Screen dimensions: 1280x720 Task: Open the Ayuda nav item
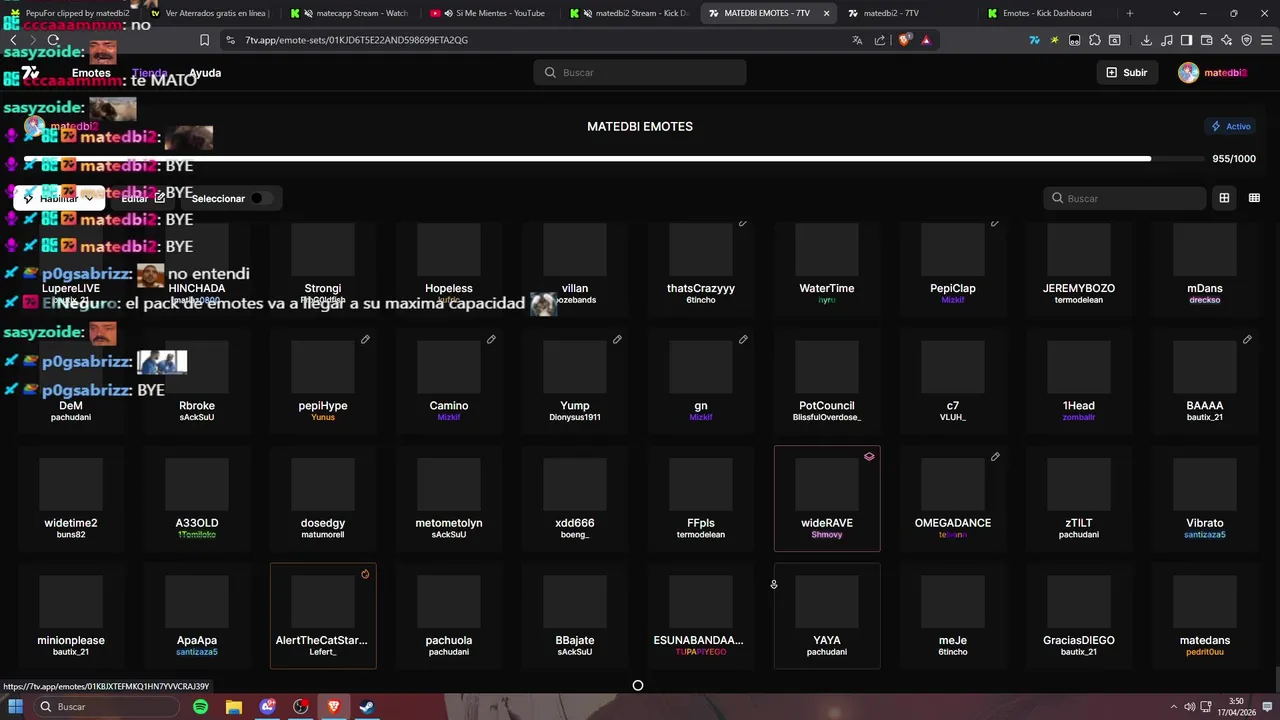point(205,73)
